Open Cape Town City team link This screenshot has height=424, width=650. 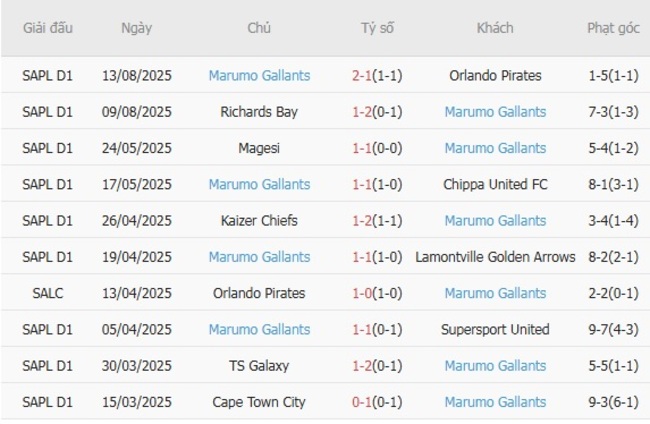259,402
